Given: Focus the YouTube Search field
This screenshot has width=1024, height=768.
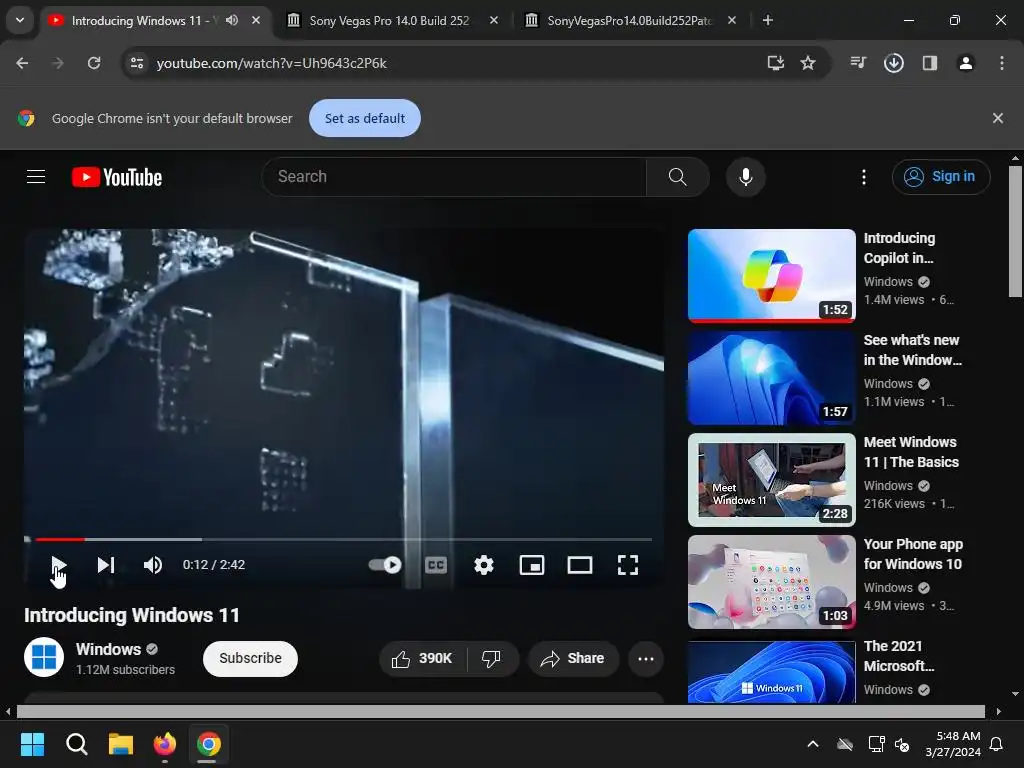Looking at the screenshot, I should pyautogui.click(x=454, y=176).
